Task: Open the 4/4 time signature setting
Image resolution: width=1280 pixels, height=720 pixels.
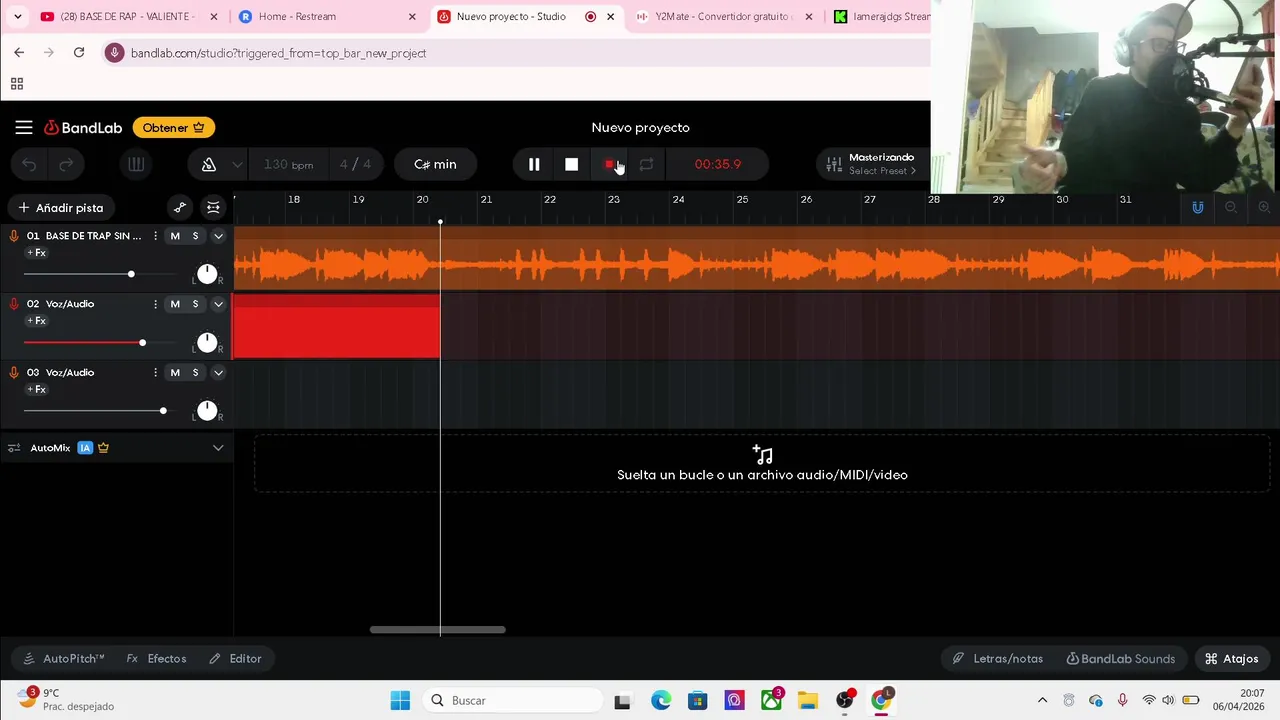Action: tap(355, 164)
